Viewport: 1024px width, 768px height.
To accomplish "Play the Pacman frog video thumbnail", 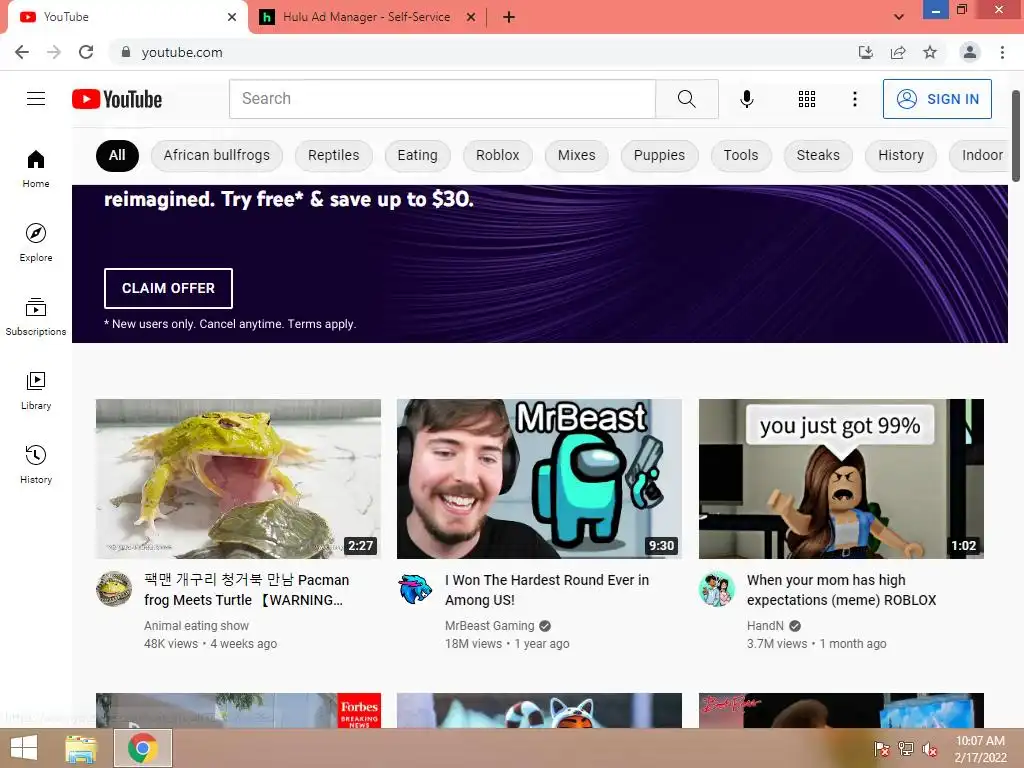I will pos(238,479).
